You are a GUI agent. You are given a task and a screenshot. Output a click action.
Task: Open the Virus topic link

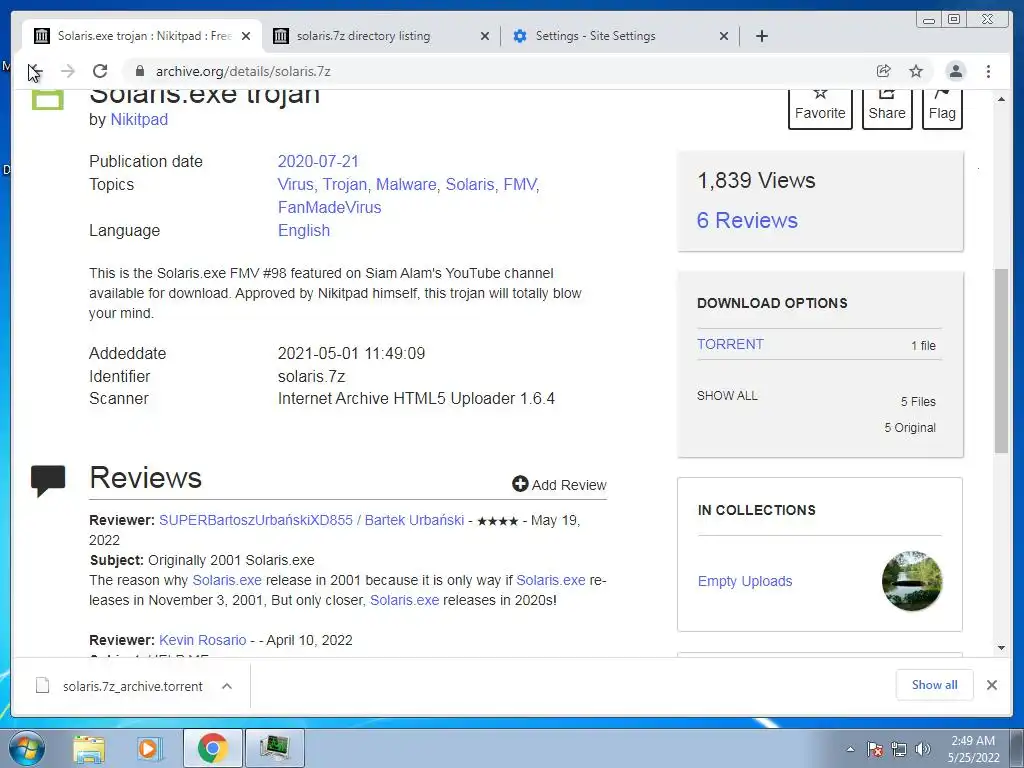295,184
